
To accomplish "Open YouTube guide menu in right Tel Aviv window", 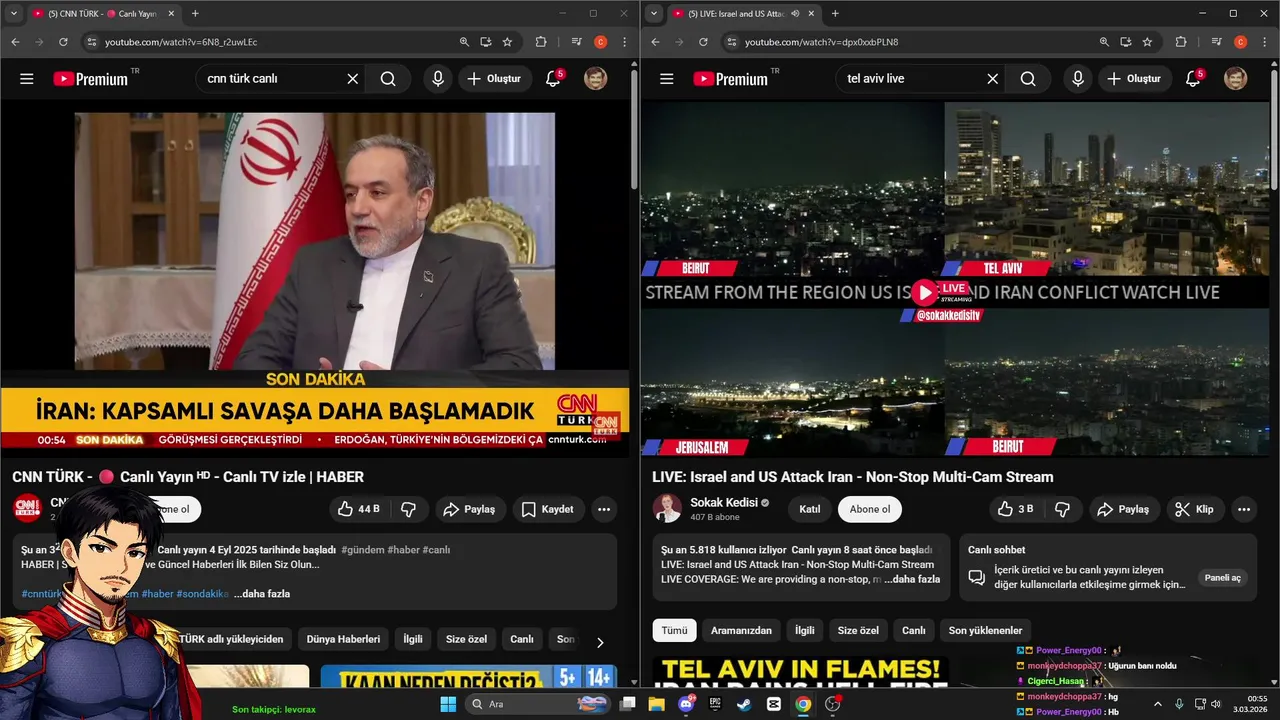I will [667, 79].
